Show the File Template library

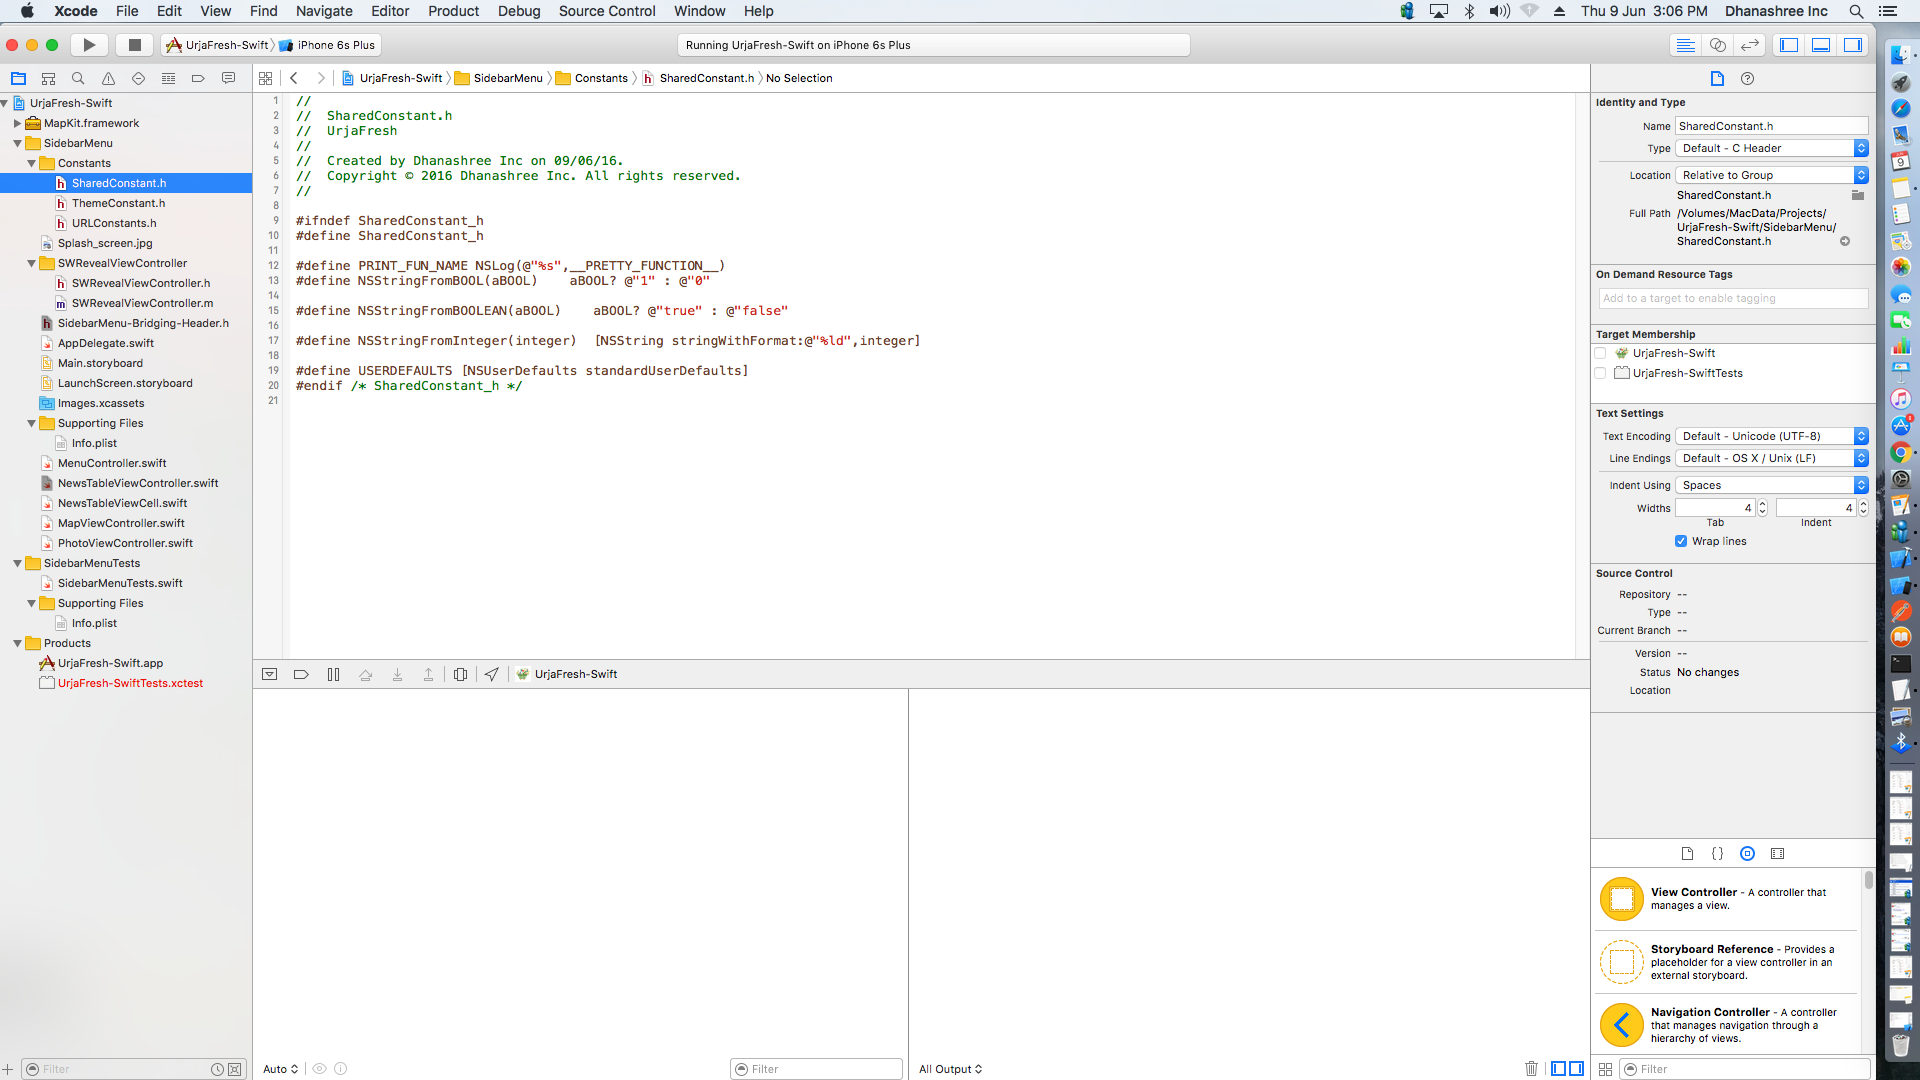pyautogui.click(x=1687, y=854)
